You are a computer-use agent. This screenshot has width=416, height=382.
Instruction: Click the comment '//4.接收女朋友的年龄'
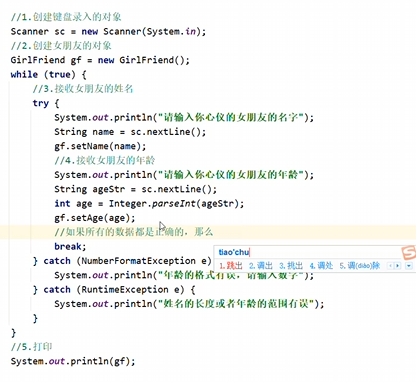point(105,160)
